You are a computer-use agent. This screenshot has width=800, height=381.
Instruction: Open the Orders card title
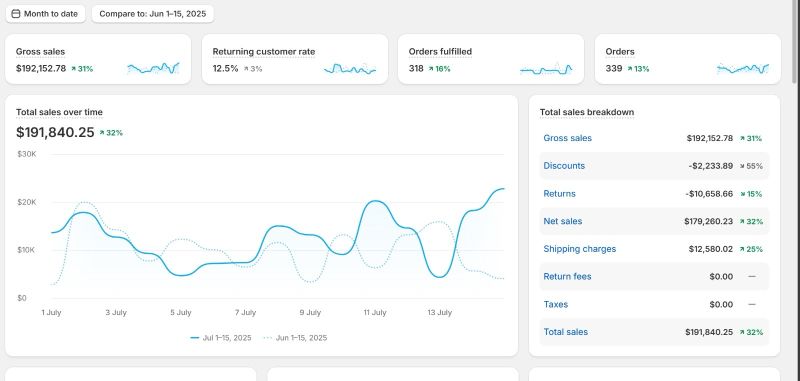[x=620, y=52]
